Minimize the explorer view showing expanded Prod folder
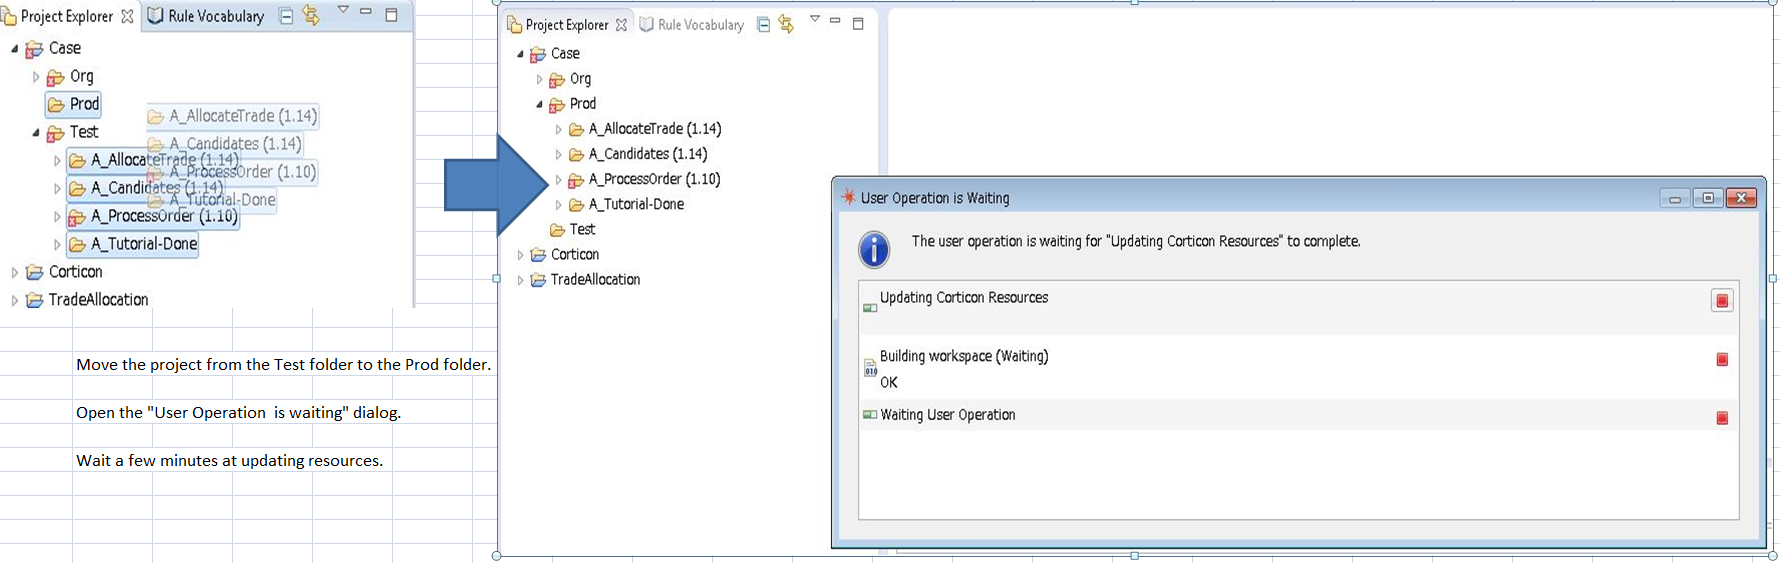The height and width of the screenshot is (563, 1780). [x=835, y=20]
